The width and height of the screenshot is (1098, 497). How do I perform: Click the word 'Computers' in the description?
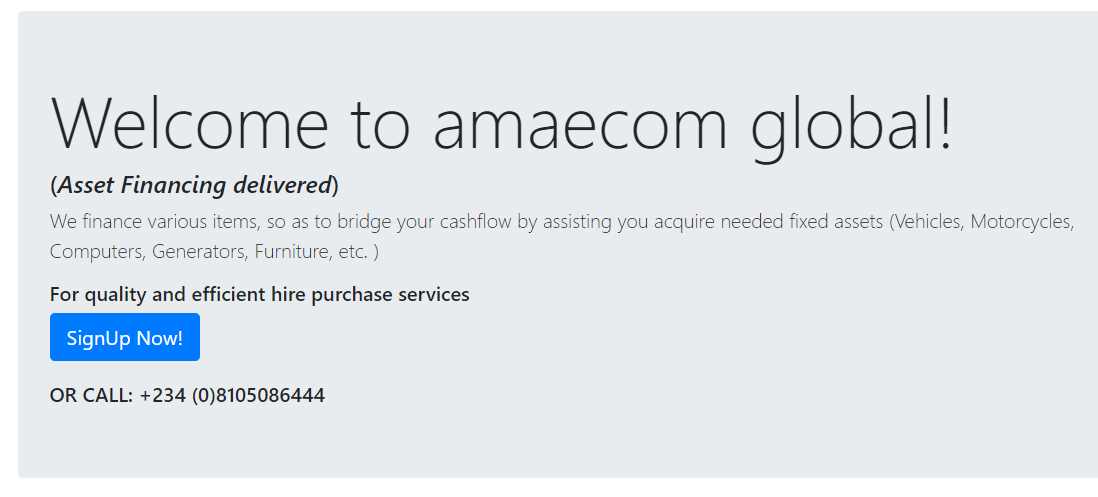click(x=95, y=252)
